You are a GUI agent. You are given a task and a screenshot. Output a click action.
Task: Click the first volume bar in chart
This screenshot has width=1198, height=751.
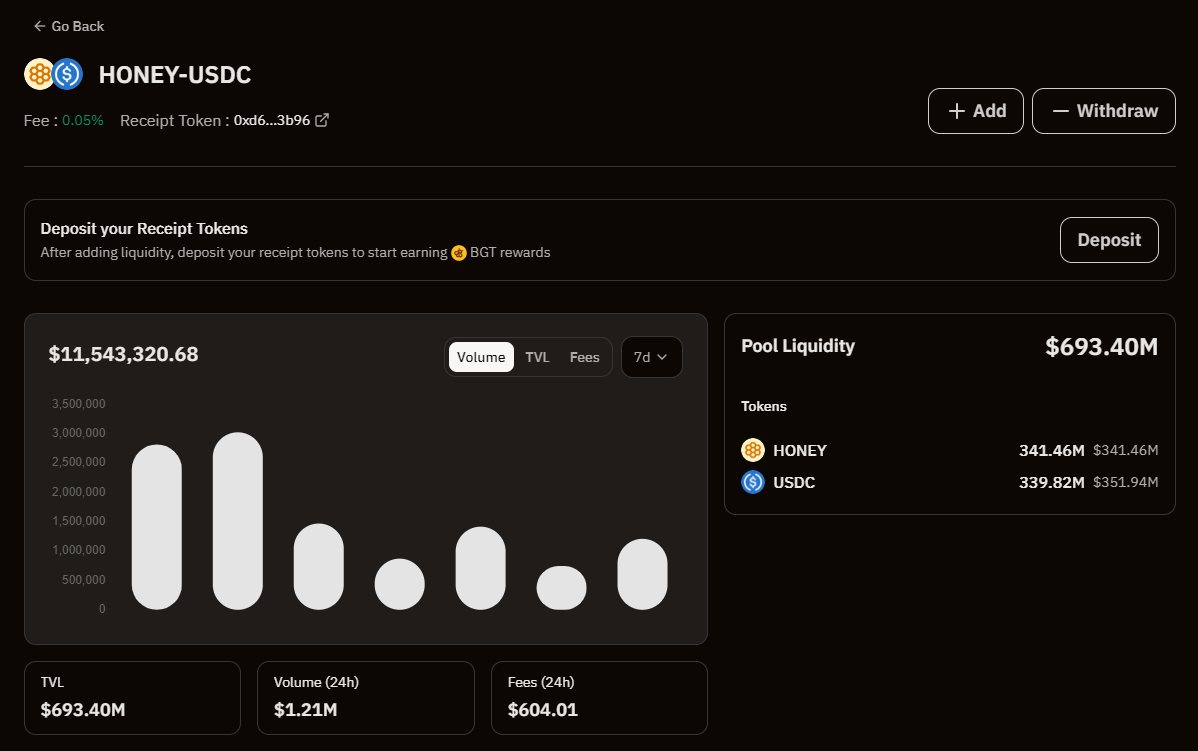(x=157, y=527)
